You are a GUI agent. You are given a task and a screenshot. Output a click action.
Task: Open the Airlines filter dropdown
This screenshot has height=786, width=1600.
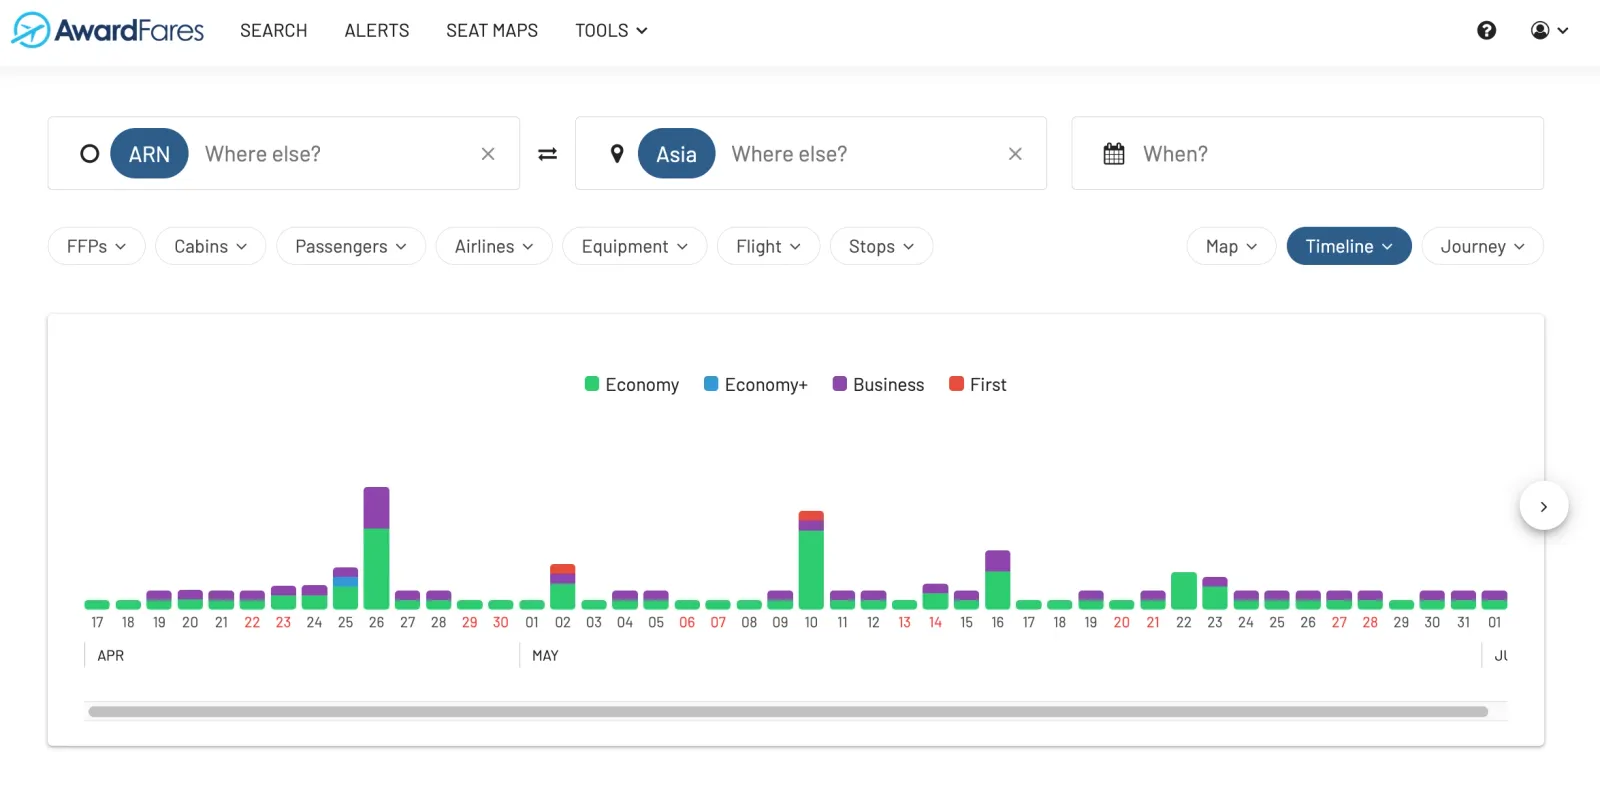coord(494,246)
